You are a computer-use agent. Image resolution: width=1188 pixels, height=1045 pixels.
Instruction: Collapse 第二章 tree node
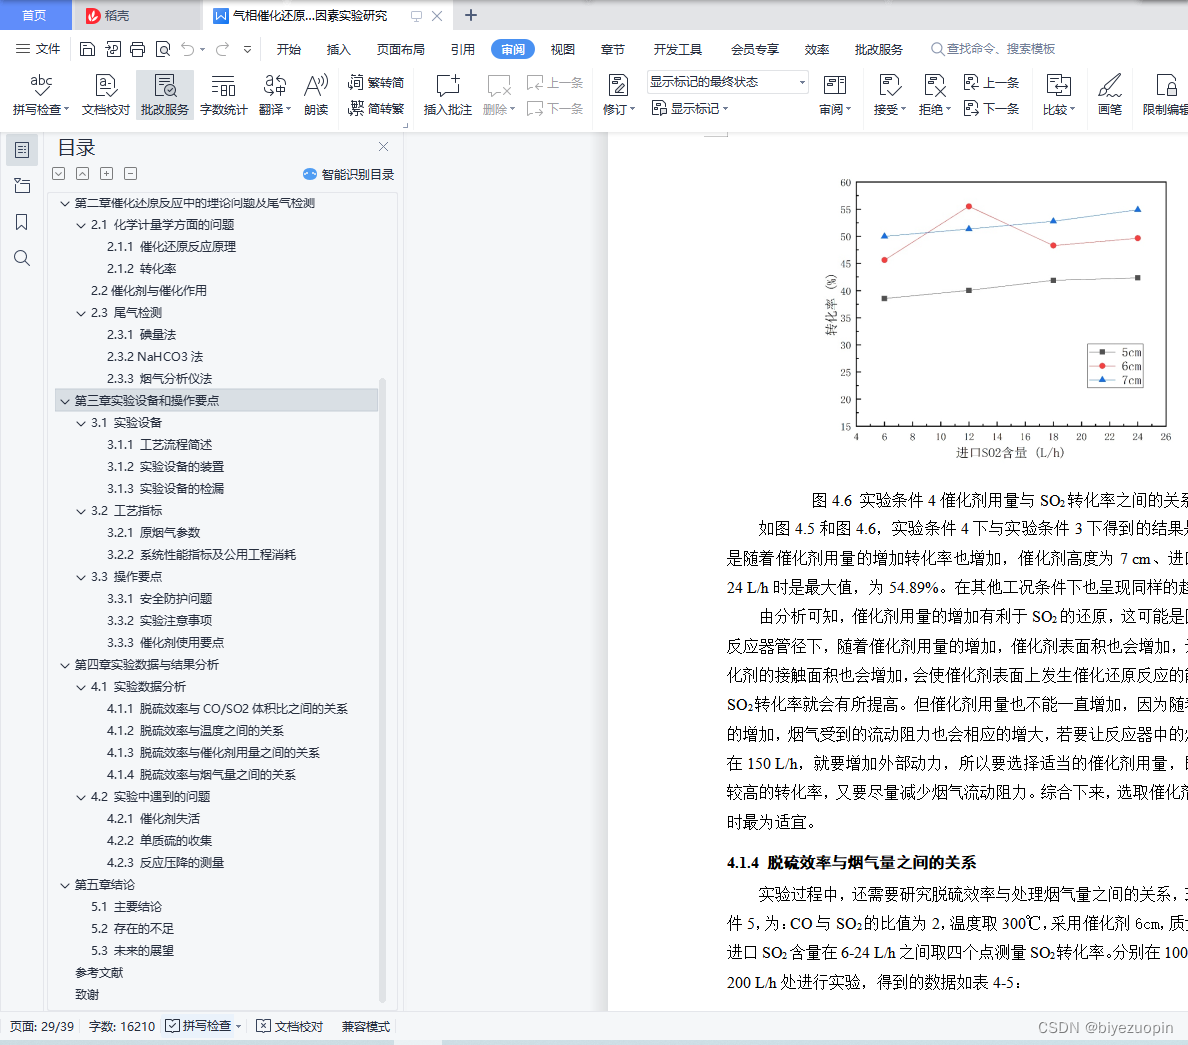pos(65,203)
